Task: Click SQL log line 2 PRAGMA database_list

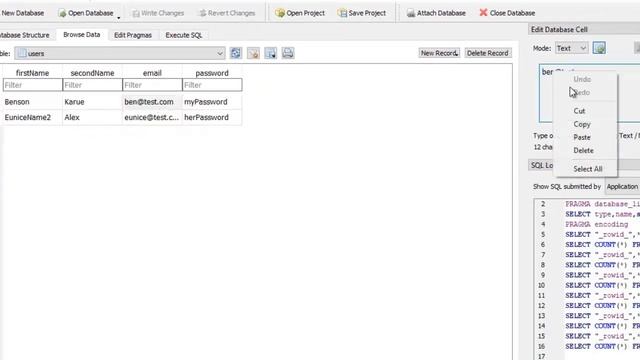Action: (x=602, y=204)
